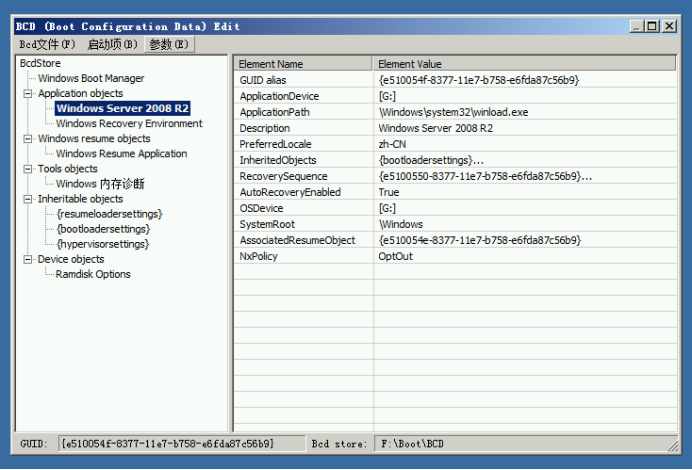Click the GUID field in status bar
This screenshot has width=692, height=470.
click(x=167, y=443)
